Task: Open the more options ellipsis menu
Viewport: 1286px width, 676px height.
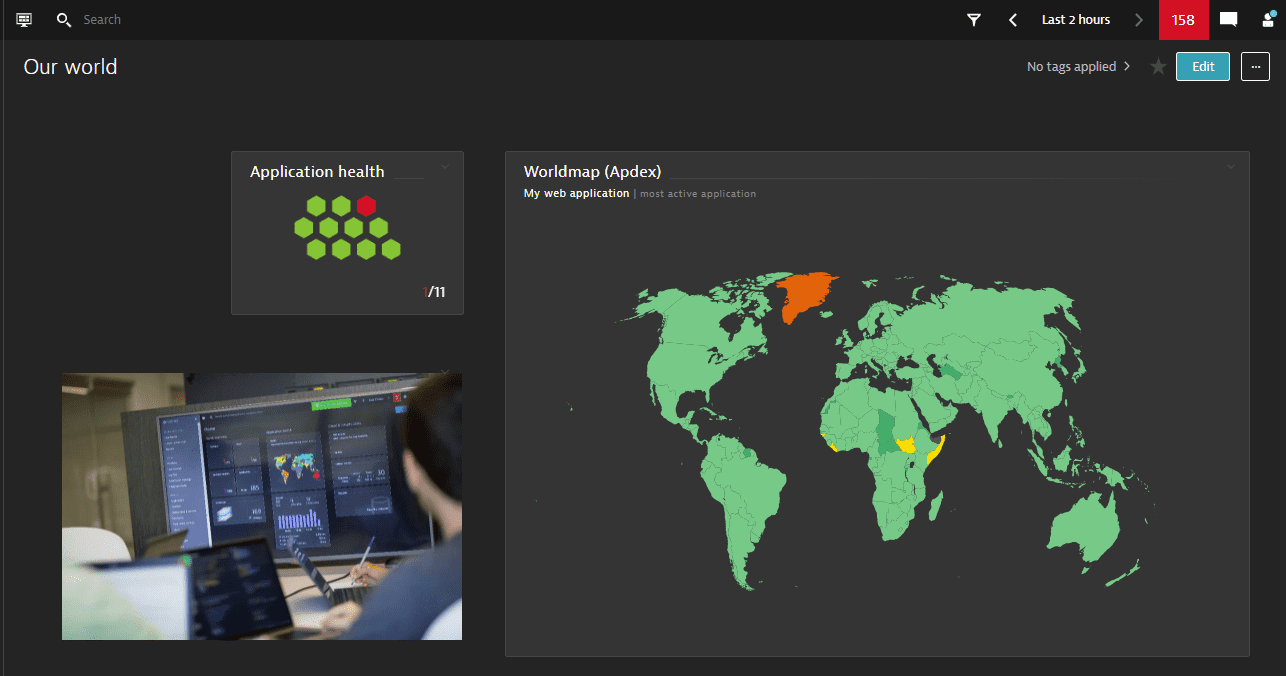Action: [1255, 67]
